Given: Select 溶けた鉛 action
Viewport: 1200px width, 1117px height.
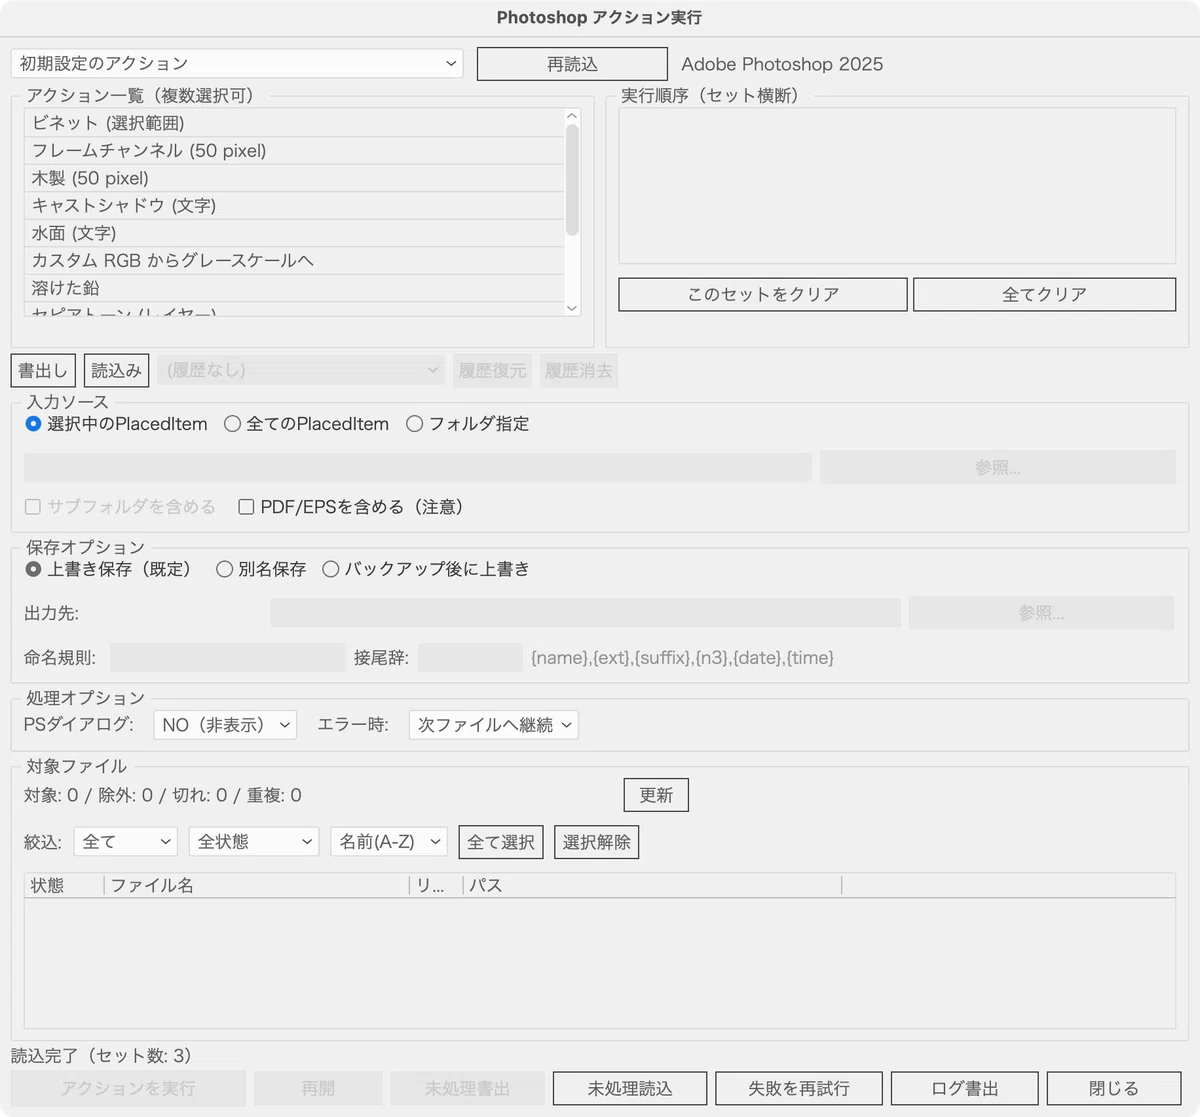Looking at the screenshot, I should point(294,288).
